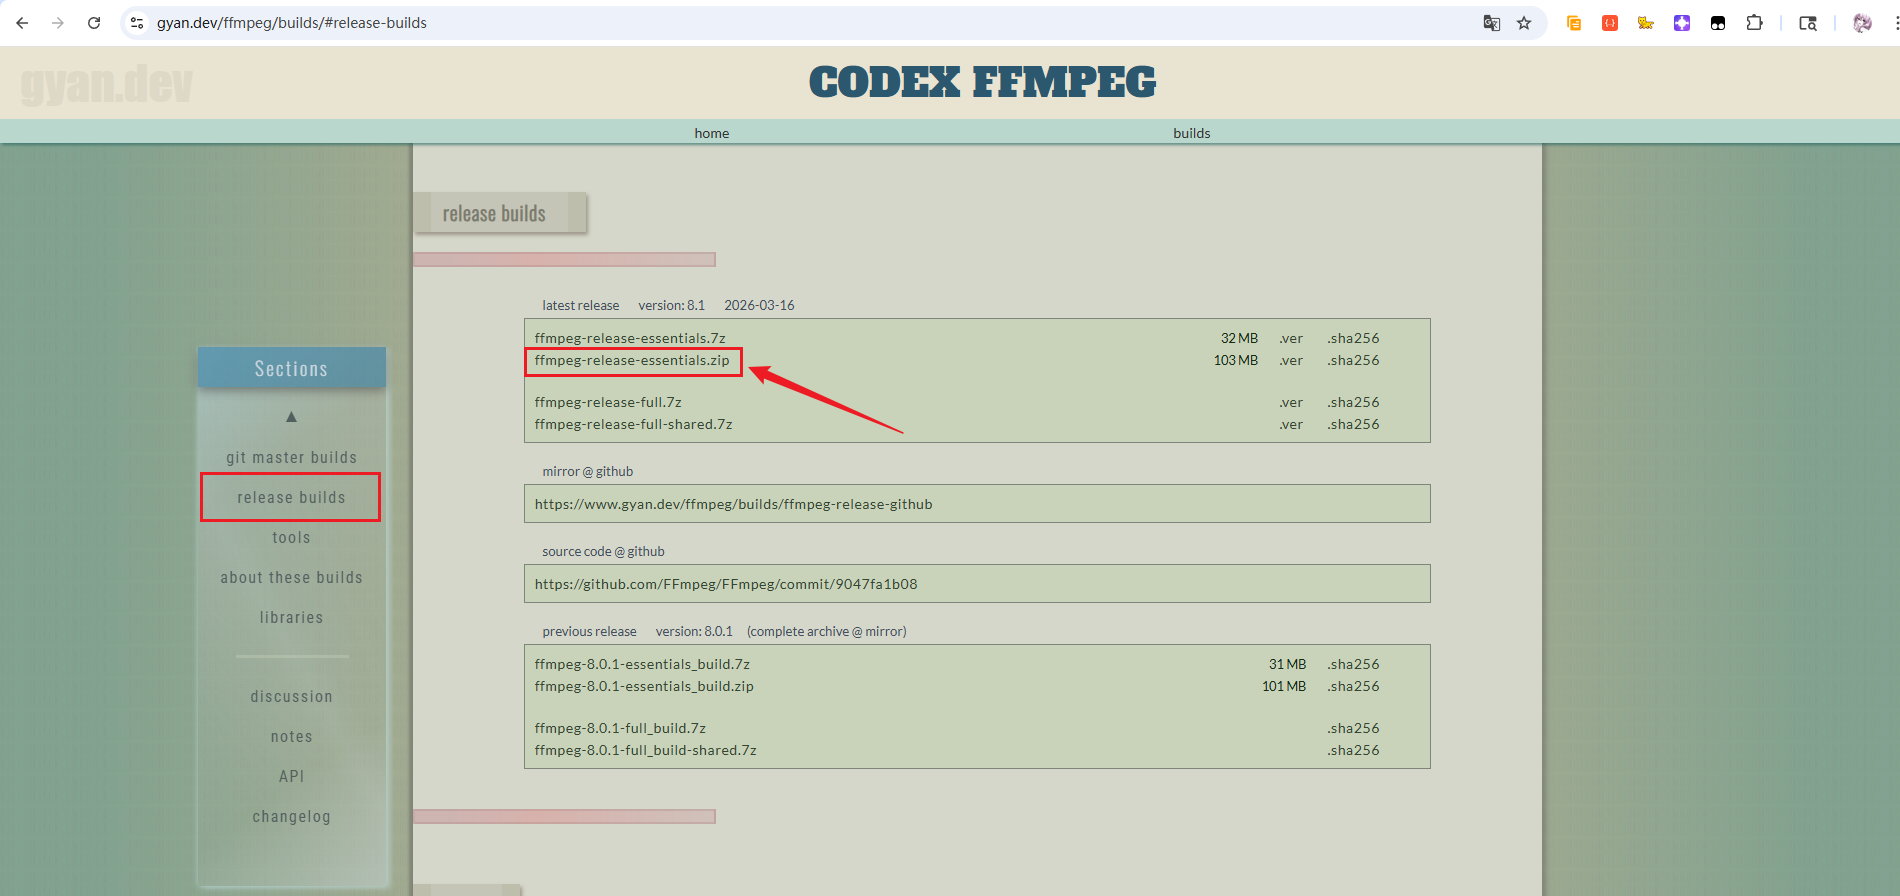Open the user profile avatar
The width and height of the screenshot is (1900, 896).
1861,23
